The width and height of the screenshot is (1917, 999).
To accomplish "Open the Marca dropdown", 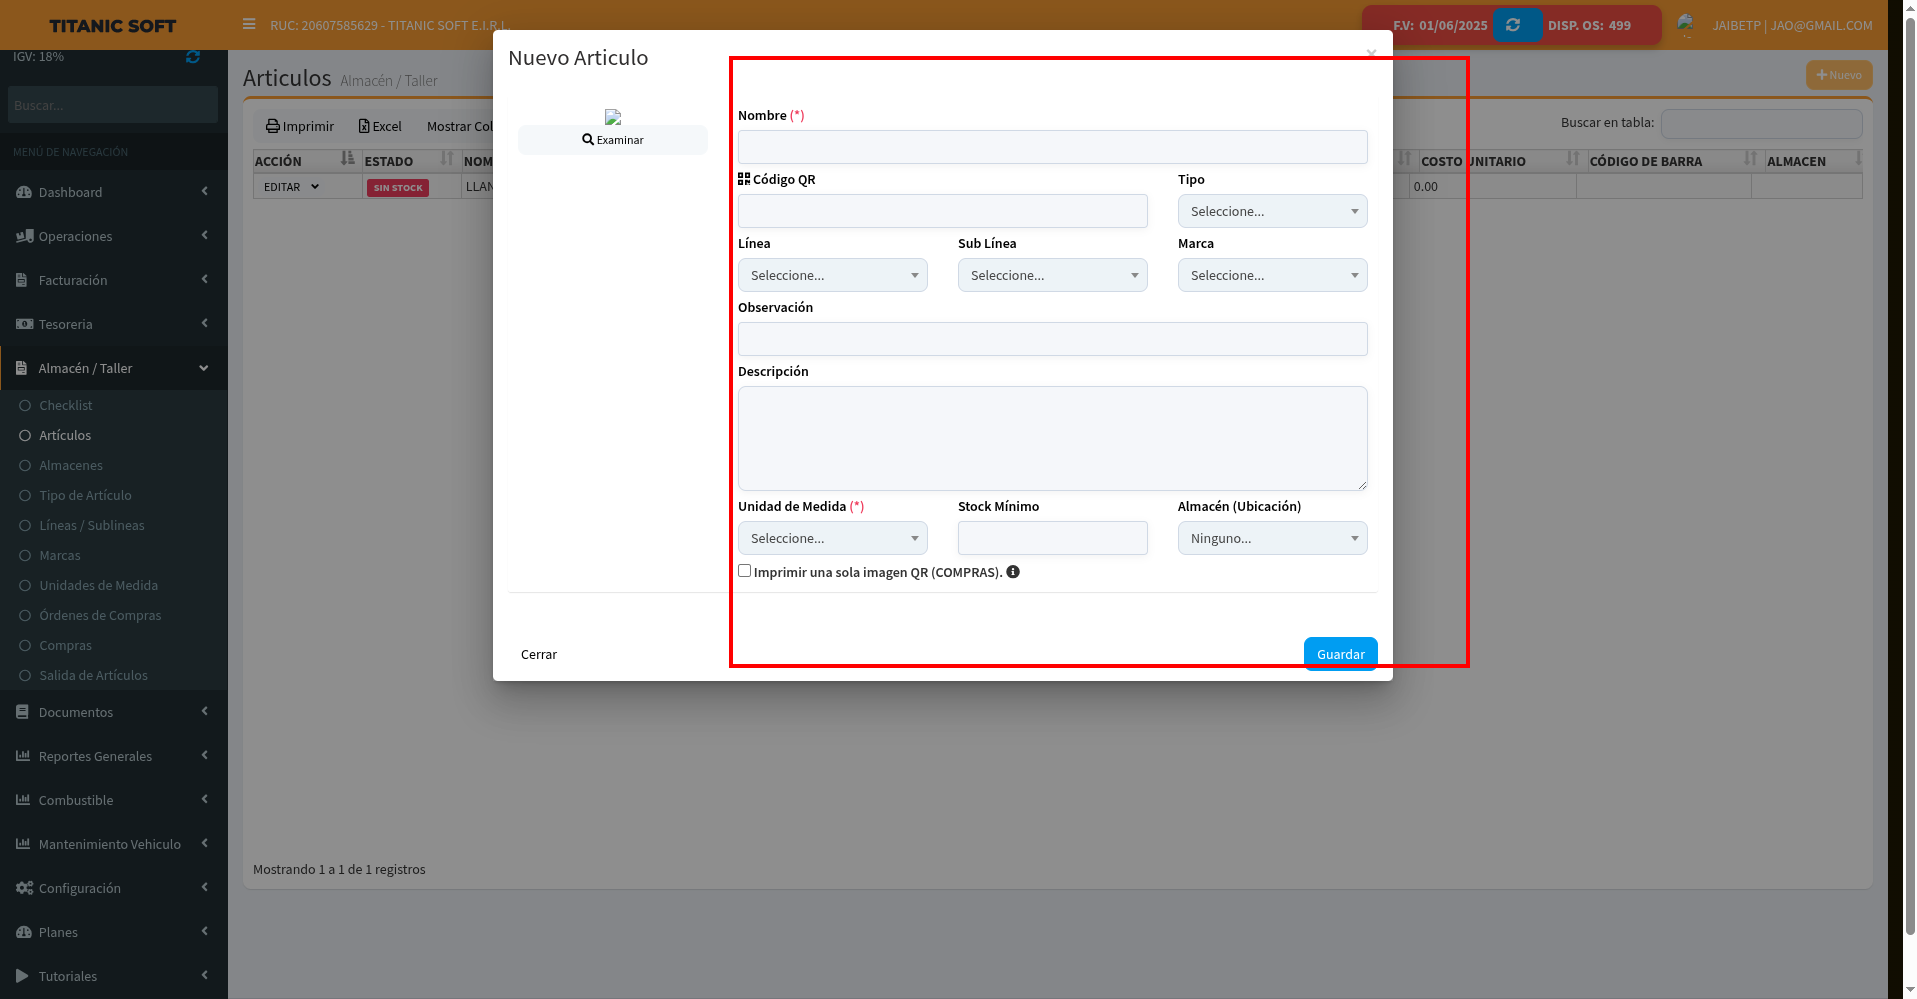I will tap(1272, 275).
